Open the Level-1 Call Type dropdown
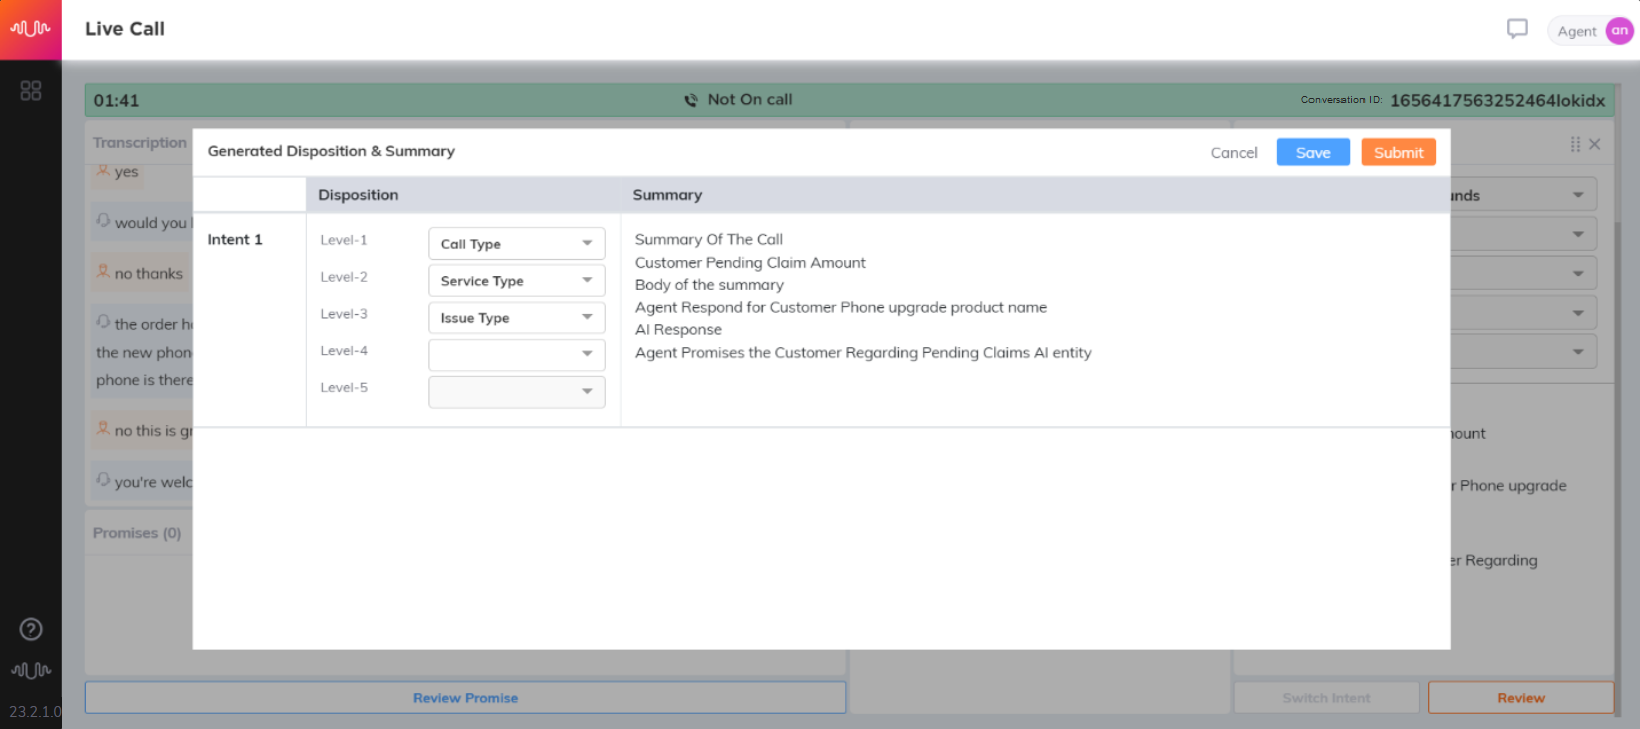Image resolution: width=1640 pixels, height=729 pixels. pos(517,244)
